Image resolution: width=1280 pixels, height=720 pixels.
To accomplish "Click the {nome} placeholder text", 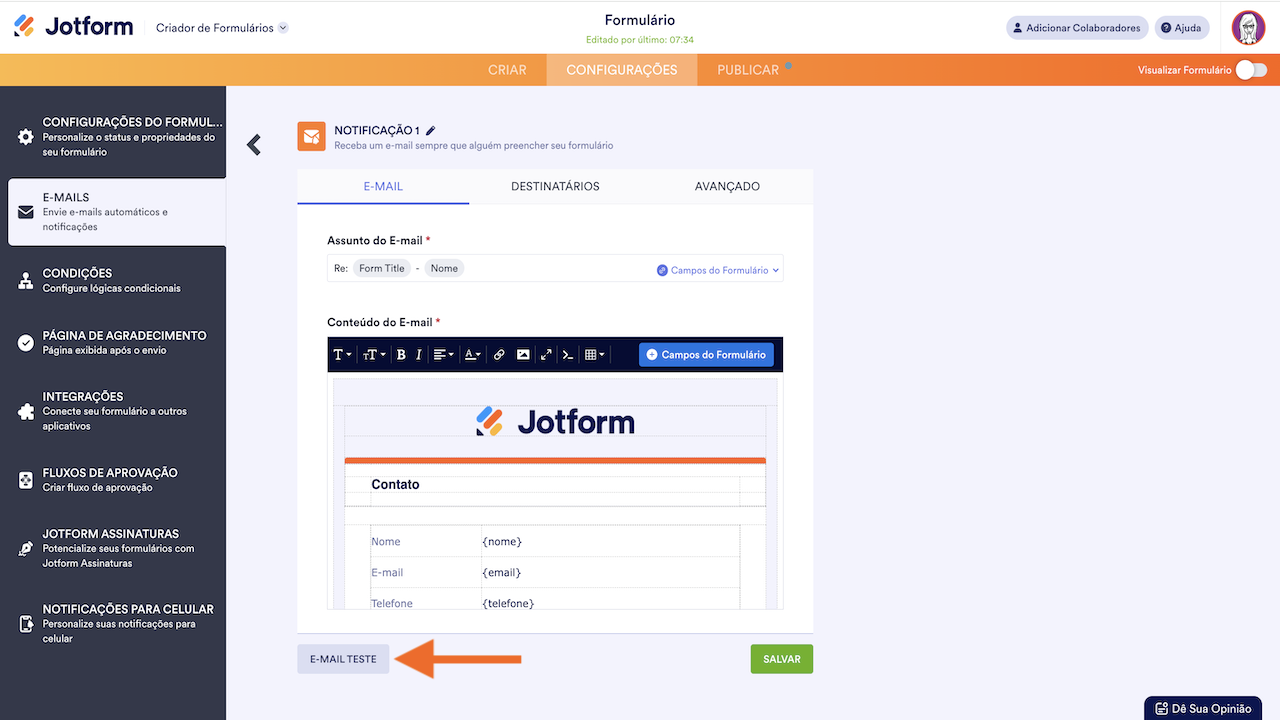I will (502, 542).
